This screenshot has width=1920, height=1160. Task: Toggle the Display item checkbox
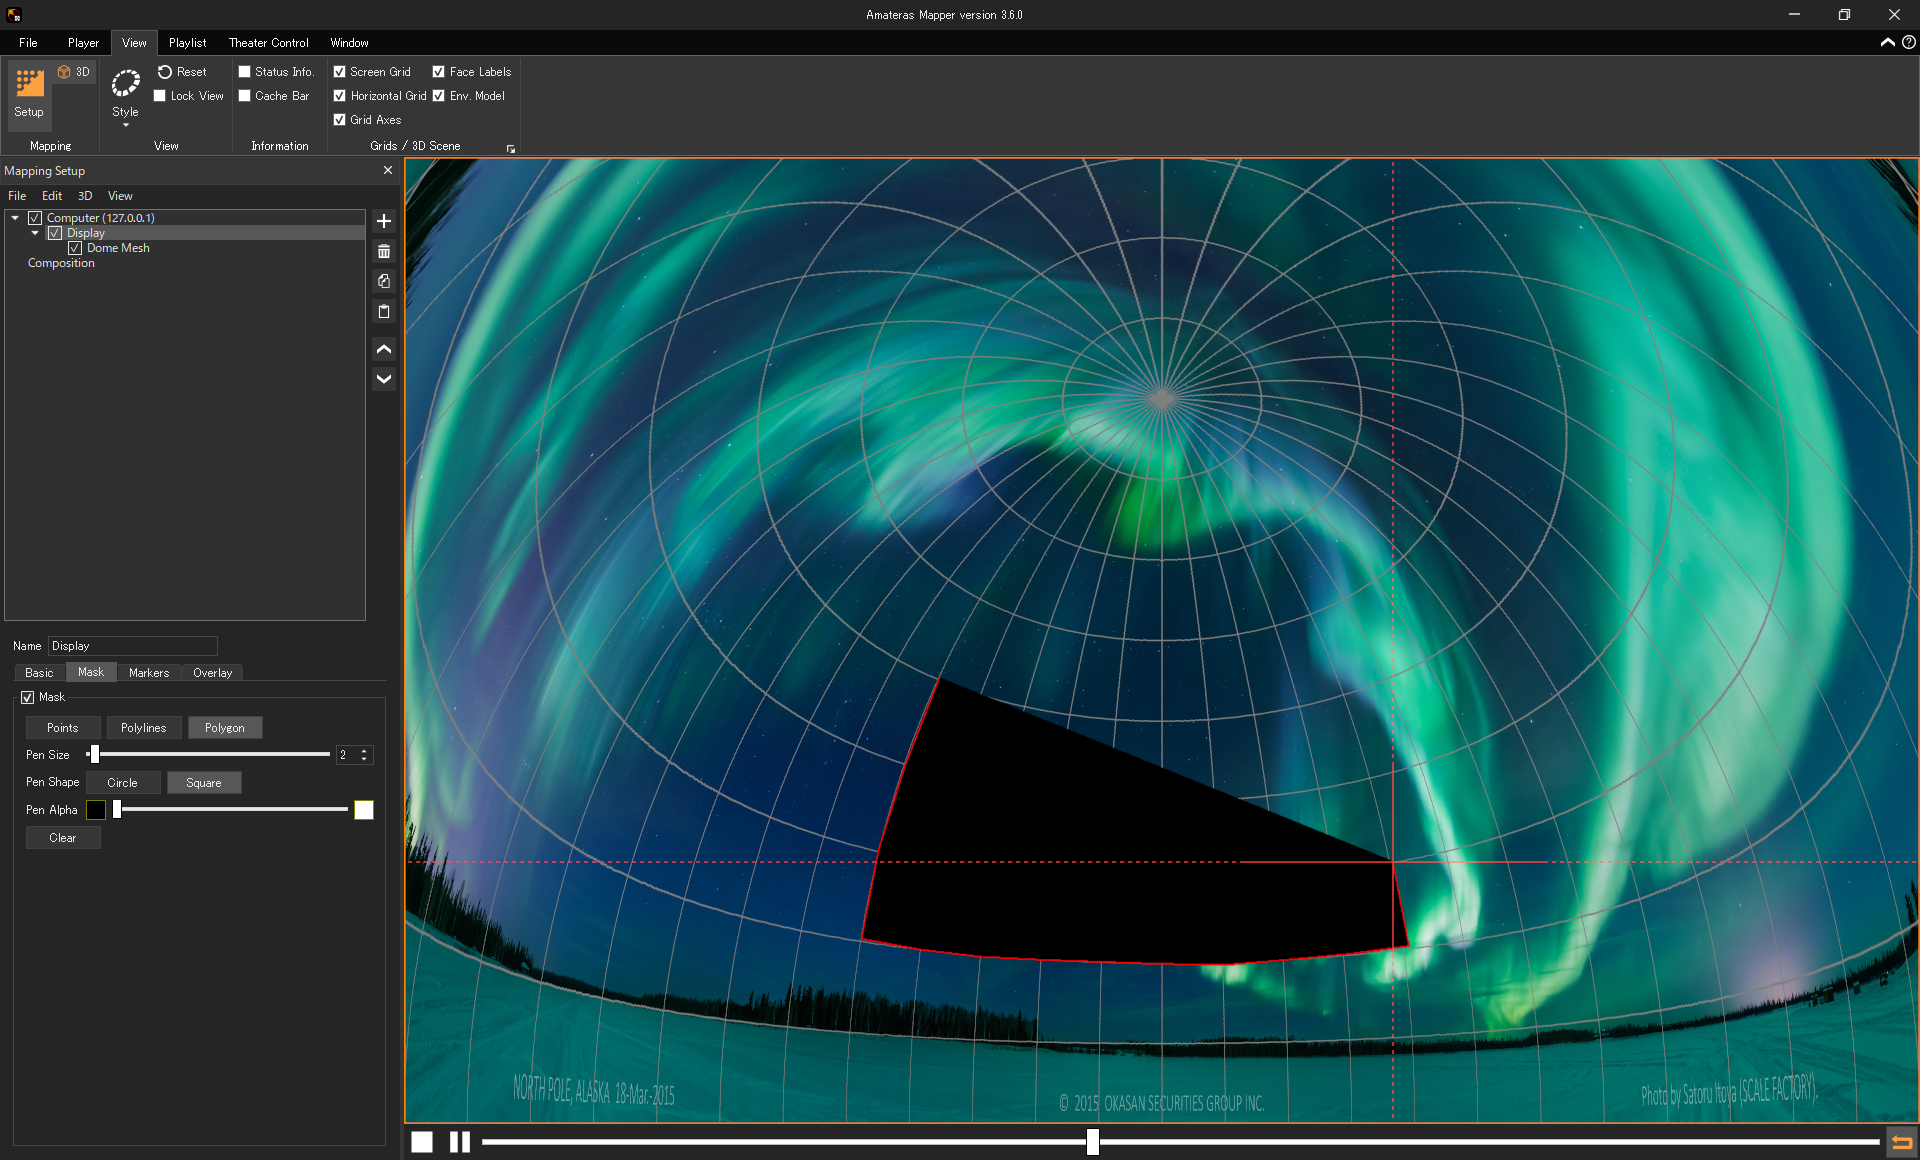(55, 233)
